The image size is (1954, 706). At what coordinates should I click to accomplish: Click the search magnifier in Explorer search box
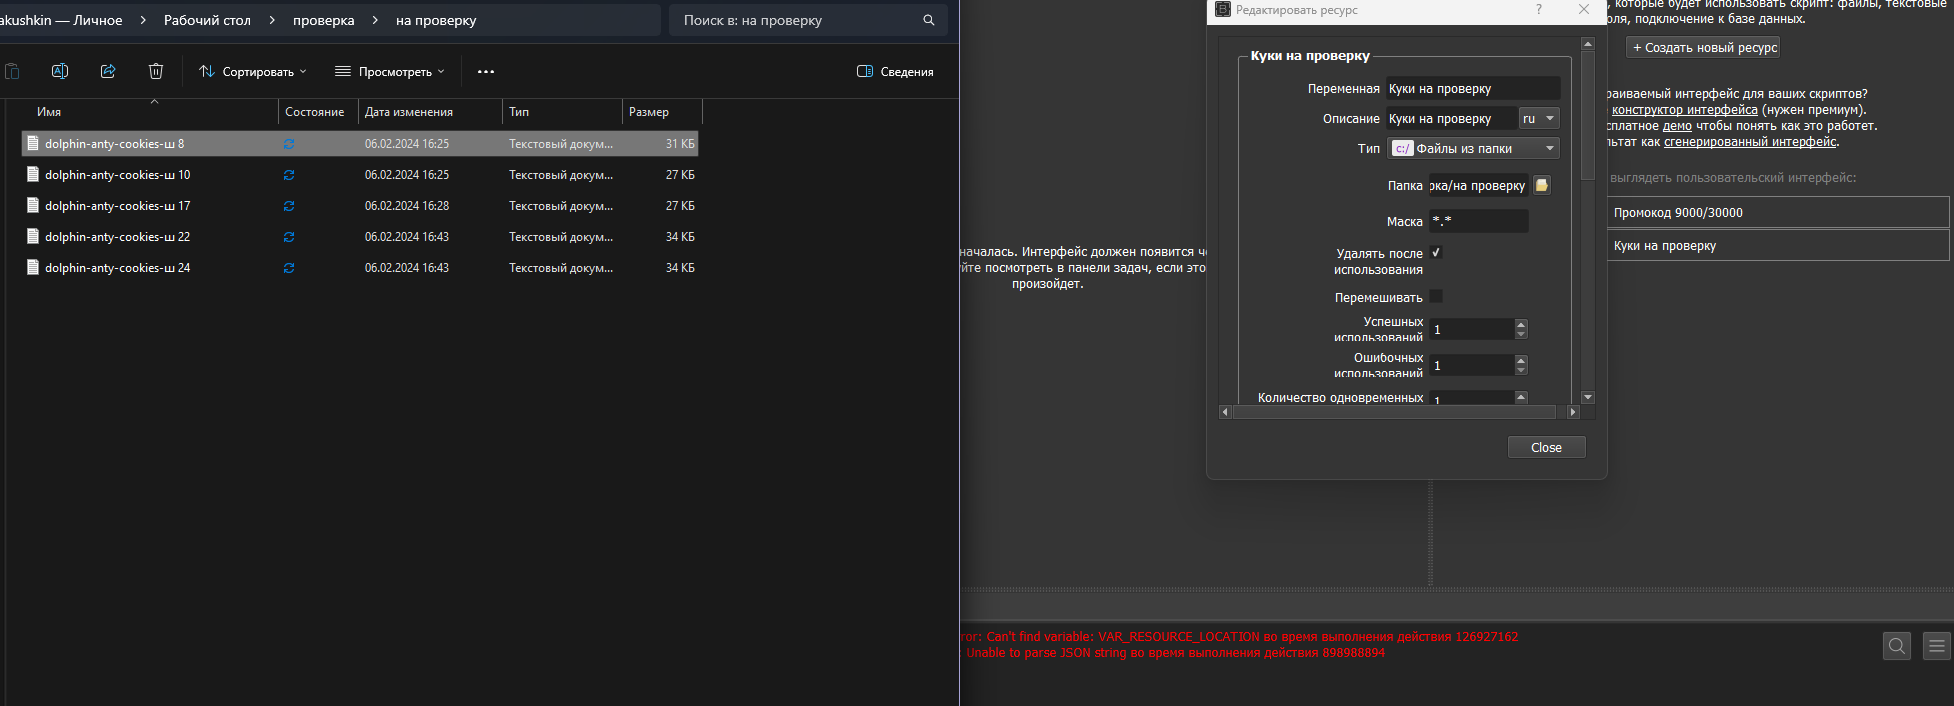pos(929,20)
